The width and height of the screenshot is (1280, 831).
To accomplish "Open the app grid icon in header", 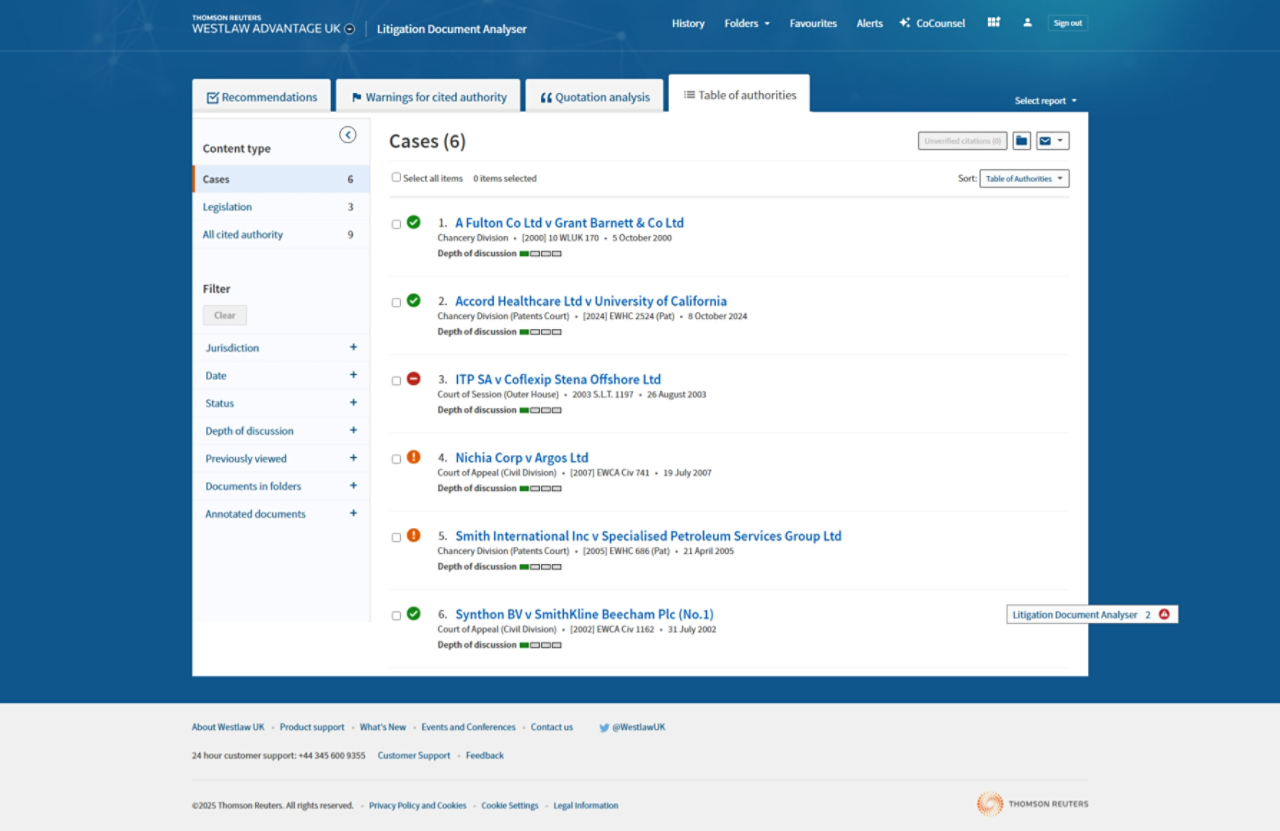I will click(993, 22).
